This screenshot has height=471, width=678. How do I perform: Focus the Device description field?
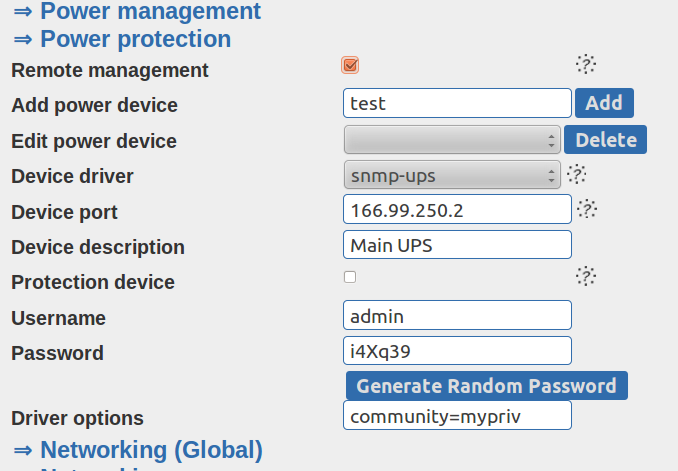[457, 245]
